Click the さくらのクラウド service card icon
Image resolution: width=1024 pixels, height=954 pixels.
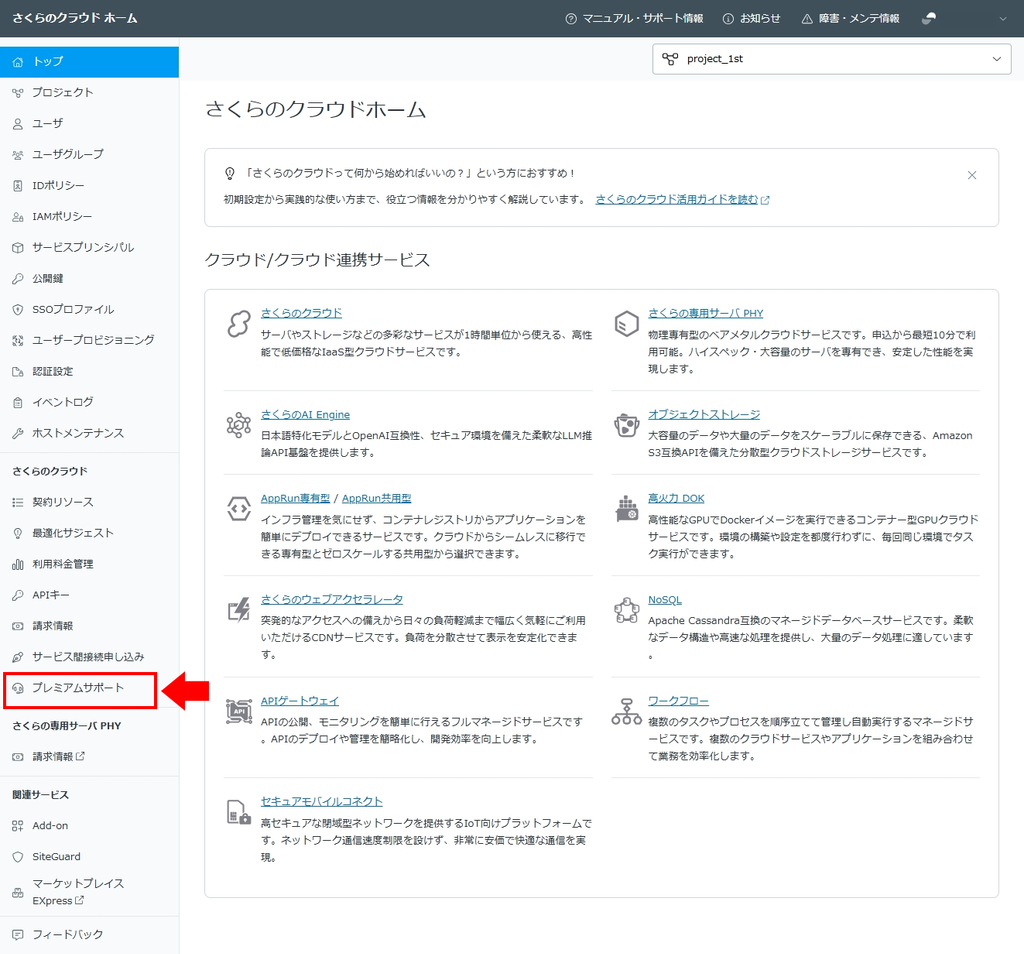tap(239, 323)
